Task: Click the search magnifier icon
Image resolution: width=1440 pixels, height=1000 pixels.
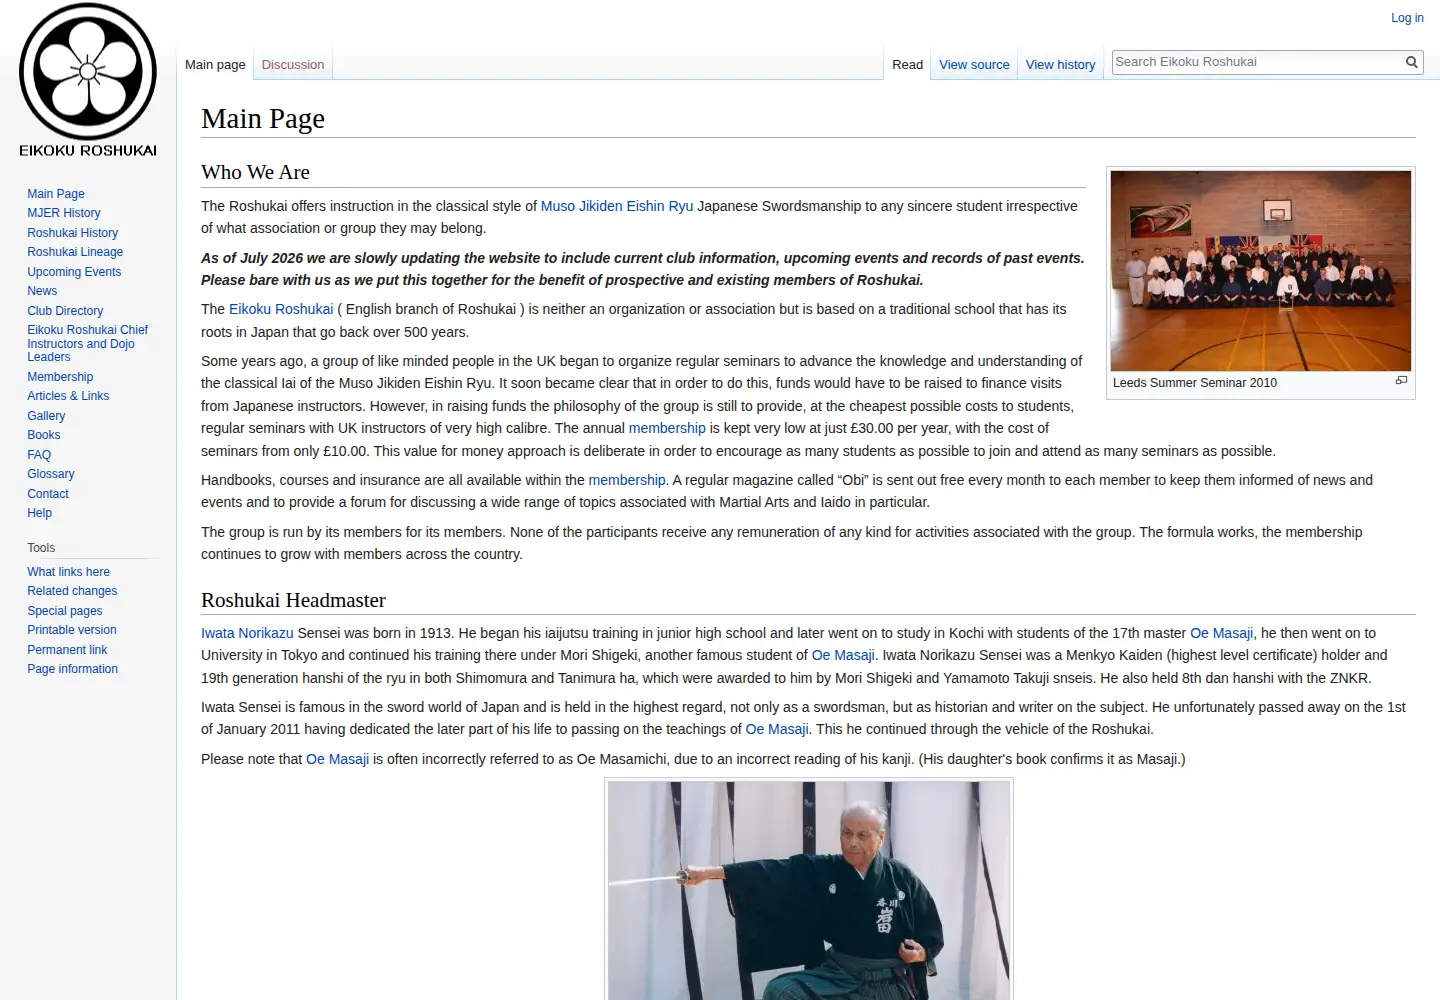Action: click(x=1412, y=62)
